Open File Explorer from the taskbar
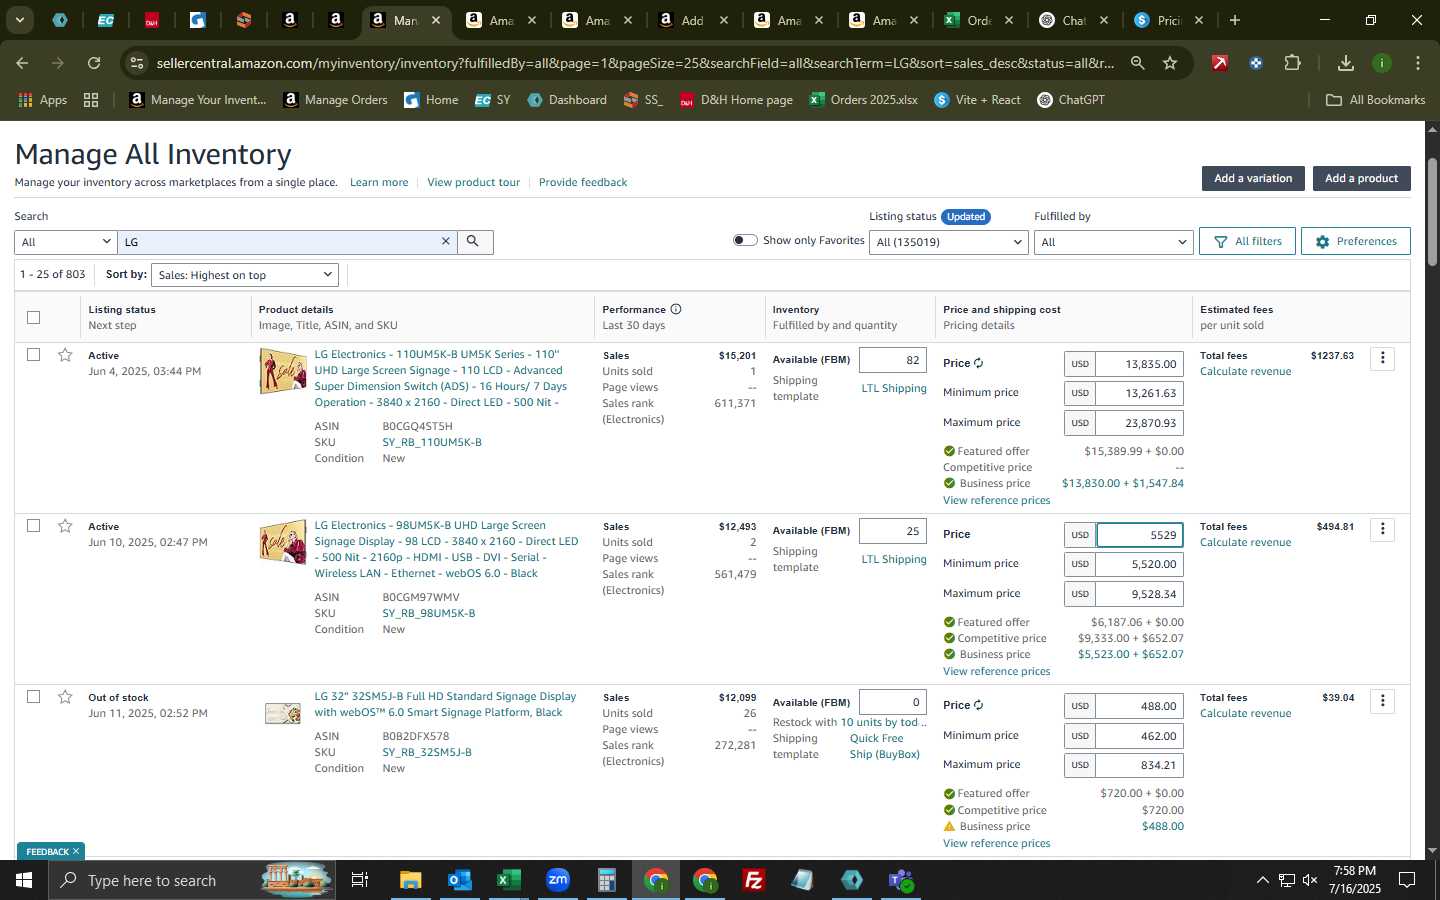The height and width of the screenshot is (900, 1440). 410,880
